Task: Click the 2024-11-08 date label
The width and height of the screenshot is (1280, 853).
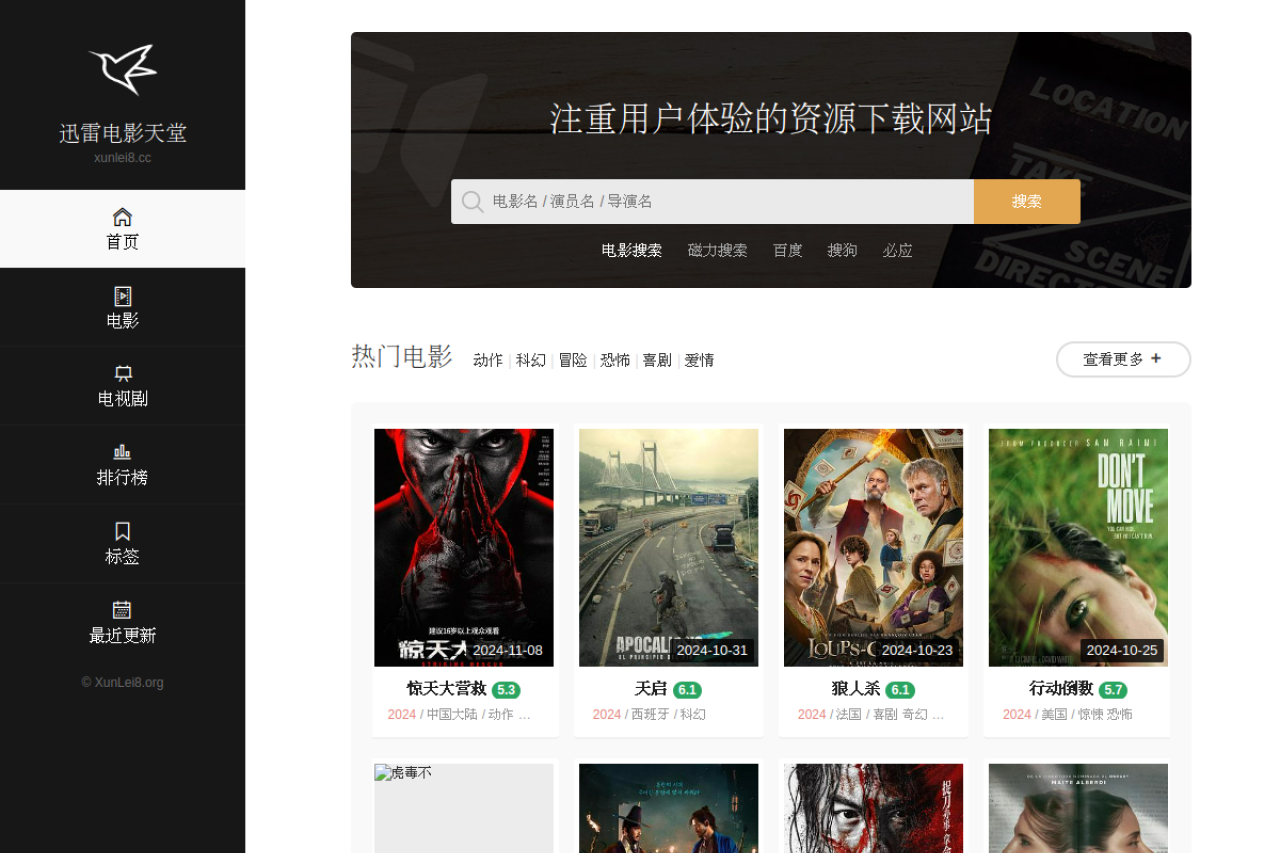Action: point(508,651)
